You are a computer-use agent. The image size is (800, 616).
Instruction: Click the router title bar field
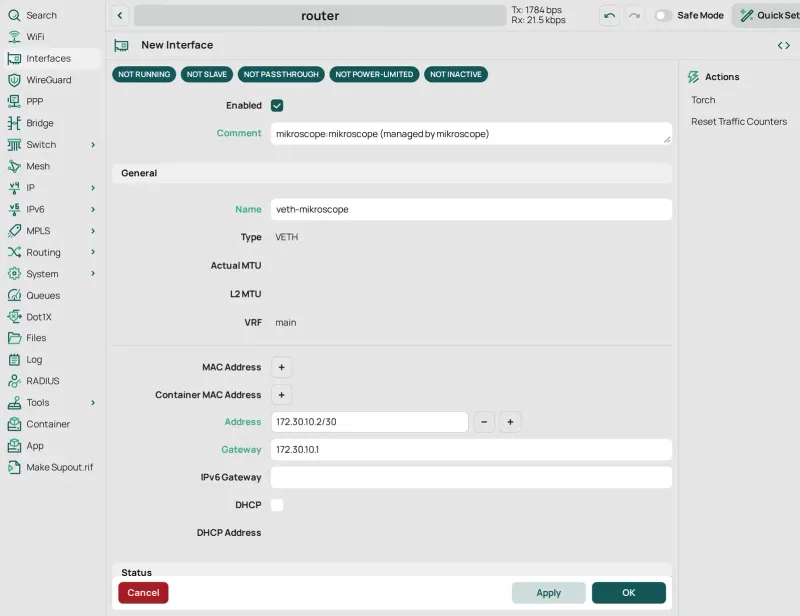tap(320, 16)
